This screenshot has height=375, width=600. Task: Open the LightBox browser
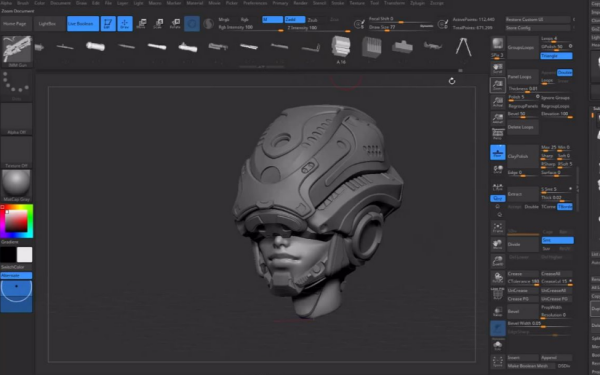tap(47, 23)
